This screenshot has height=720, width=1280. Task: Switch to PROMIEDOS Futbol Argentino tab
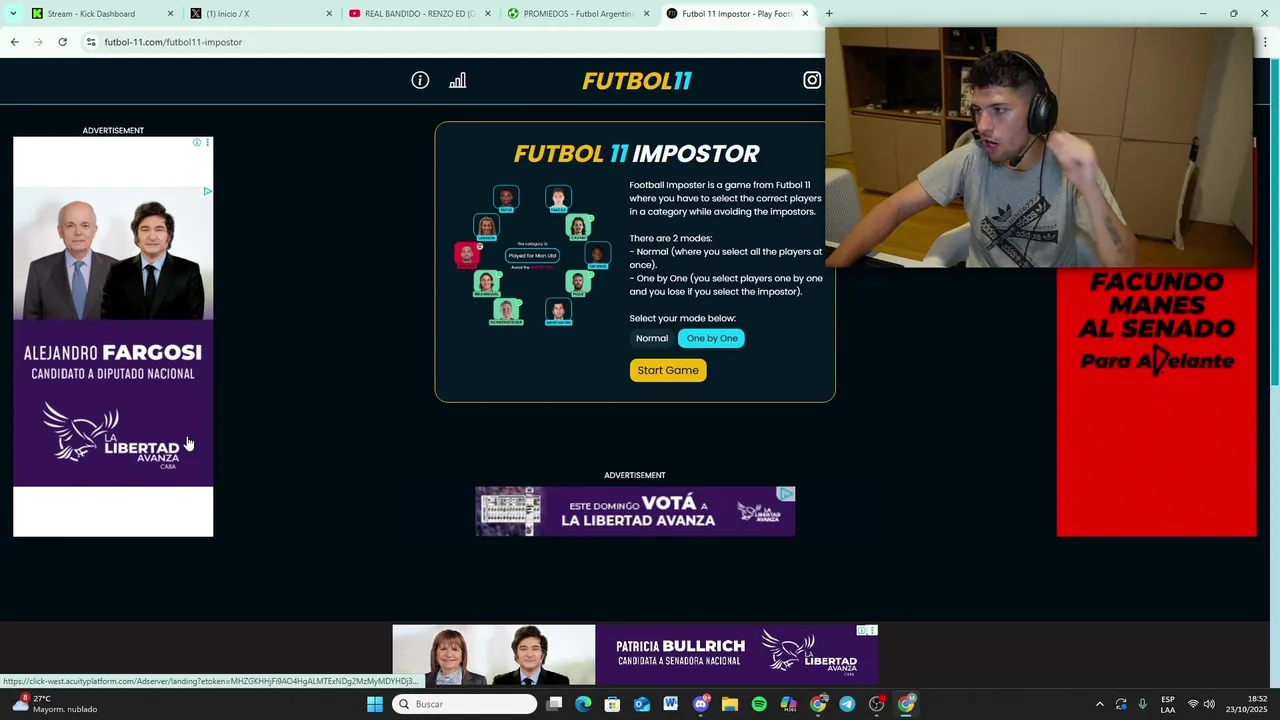tap(579, 14)
